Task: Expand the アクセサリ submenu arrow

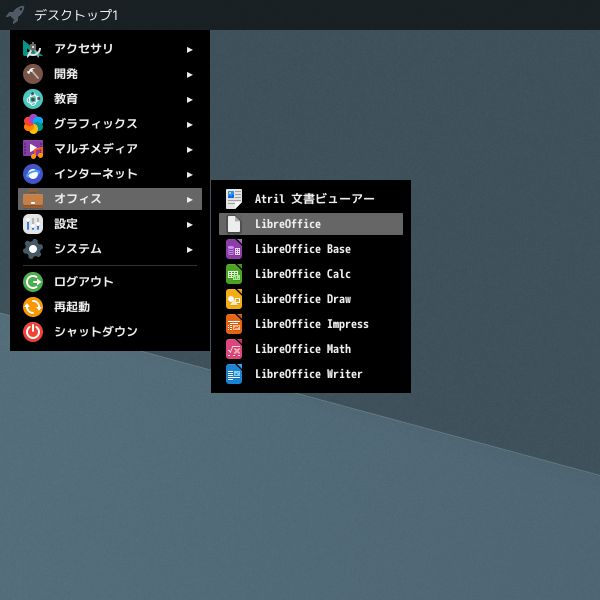Action: (189, 50)
